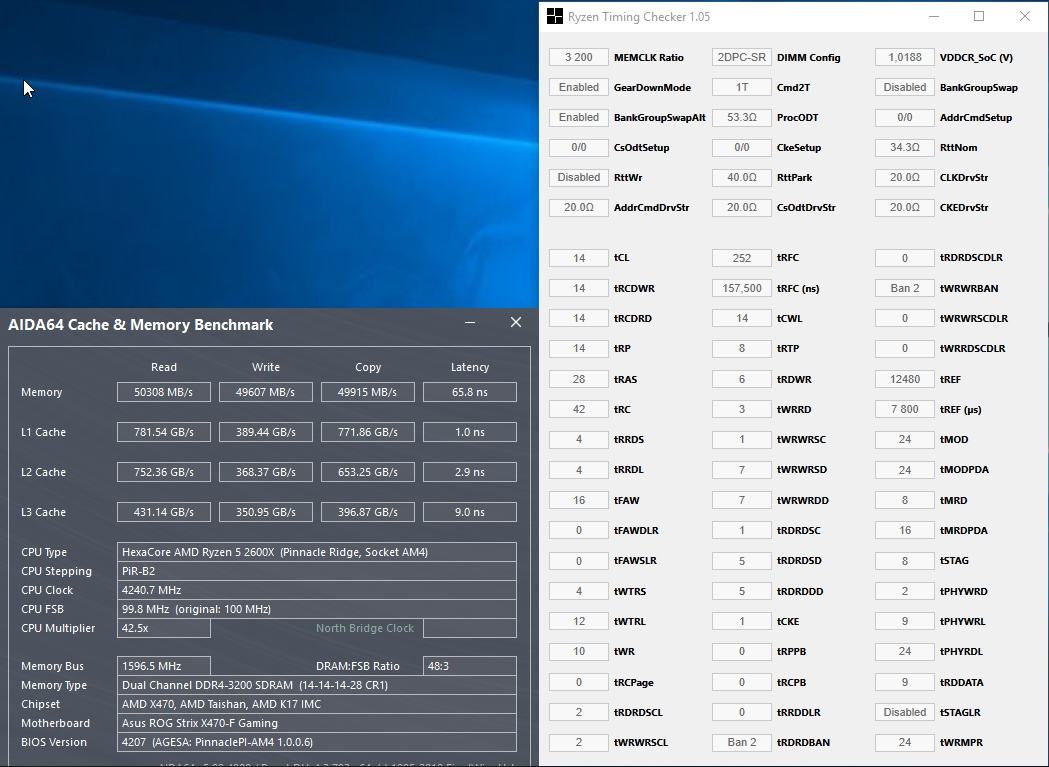Click the Memory Bus 1596.5 MHz field
The image size is (1049, 767).
[164, 667]
